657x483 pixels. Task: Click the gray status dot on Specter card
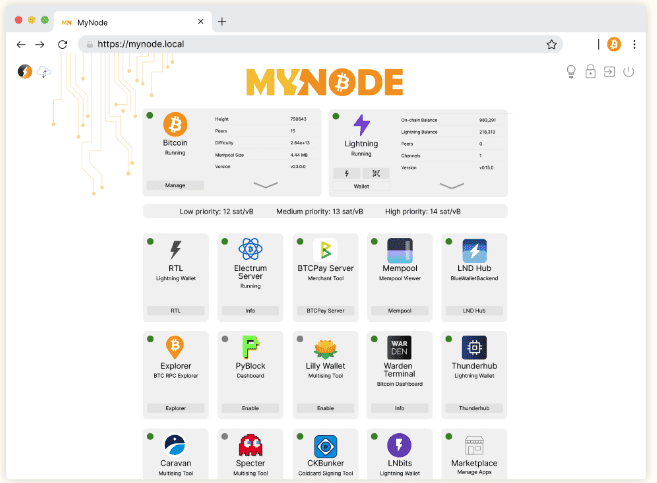pos(225,437)
